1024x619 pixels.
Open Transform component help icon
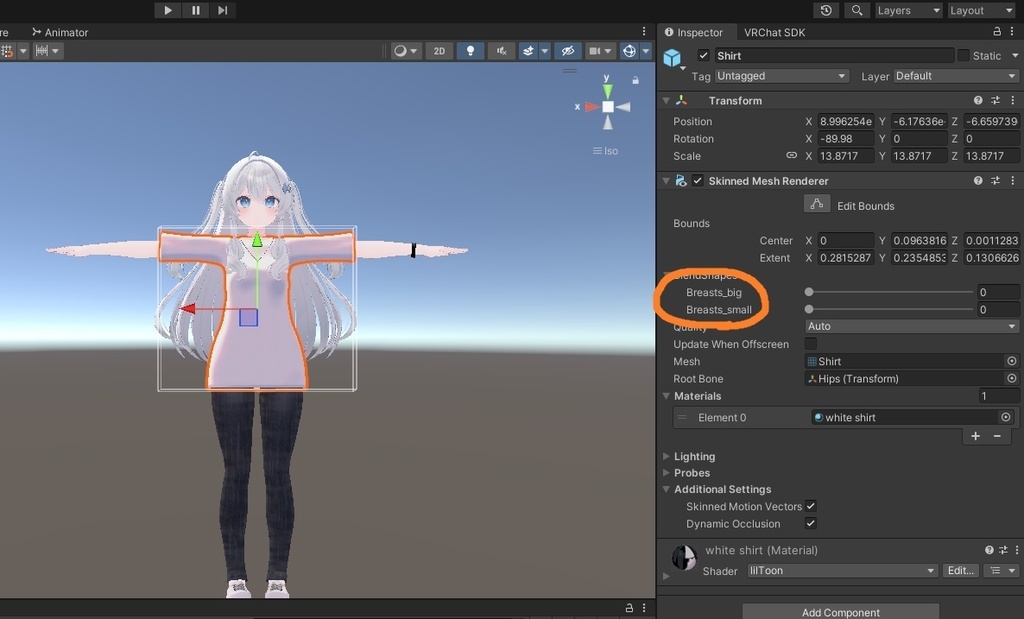click(x=978, y=101)
